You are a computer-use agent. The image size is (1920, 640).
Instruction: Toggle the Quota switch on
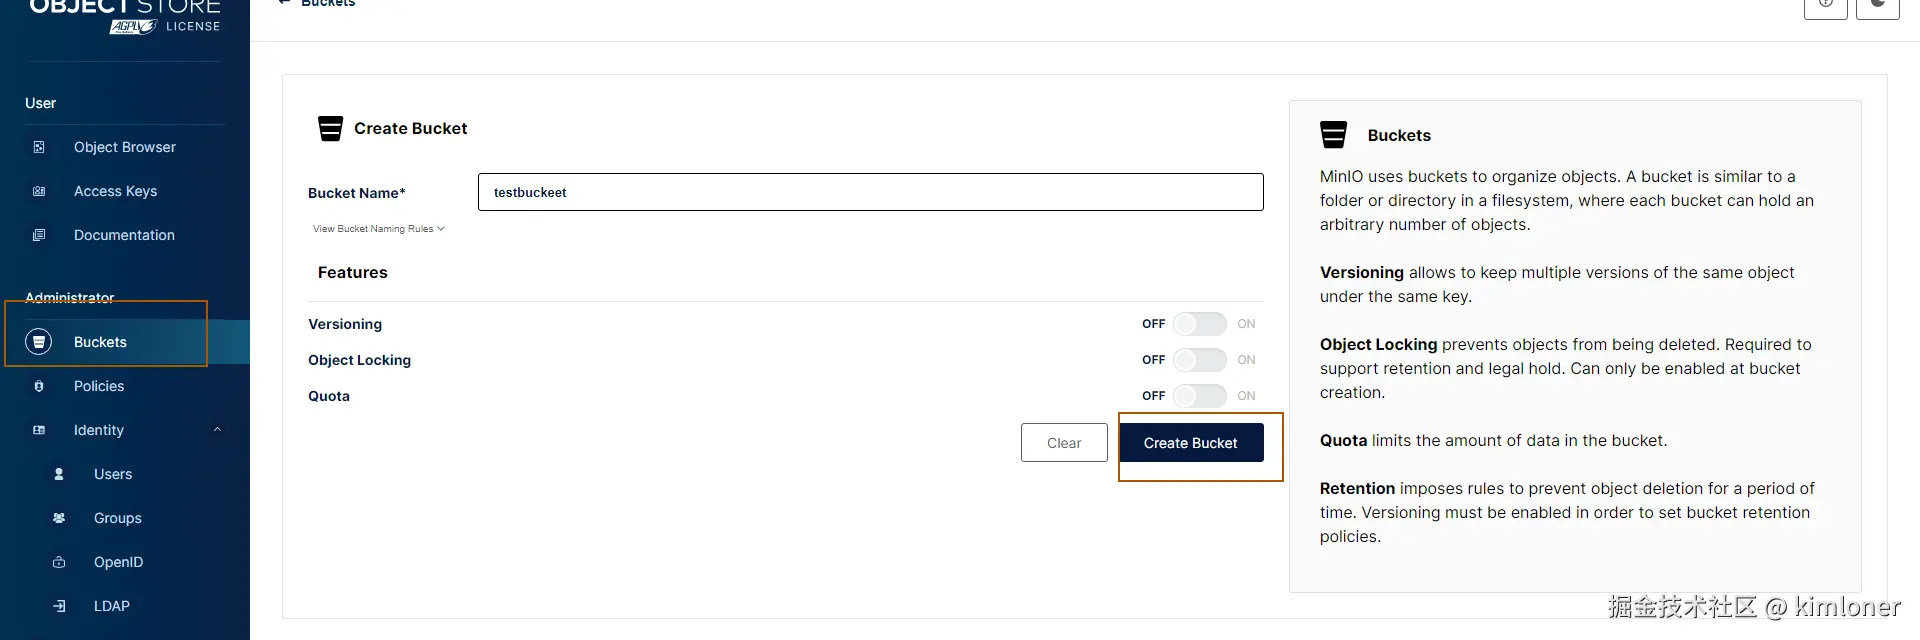(1199, 396)
